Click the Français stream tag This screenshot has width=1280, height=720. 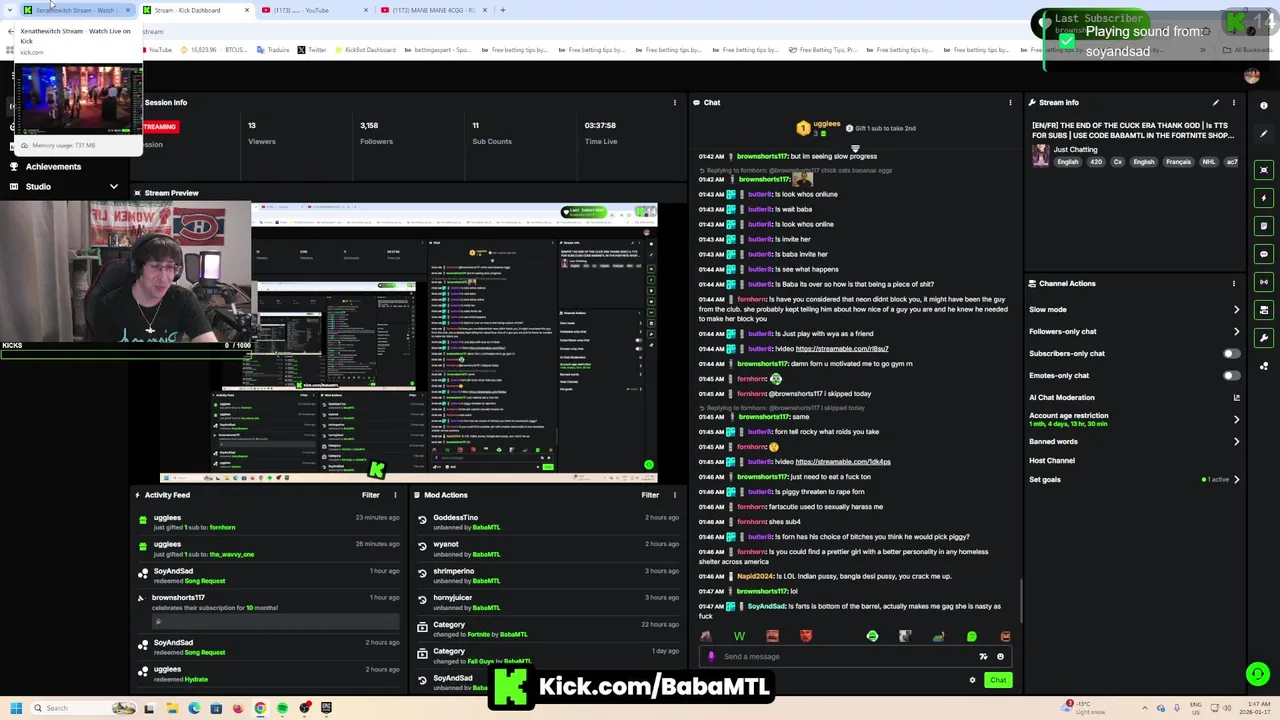pyautogui.click(x=1178, y=162)
